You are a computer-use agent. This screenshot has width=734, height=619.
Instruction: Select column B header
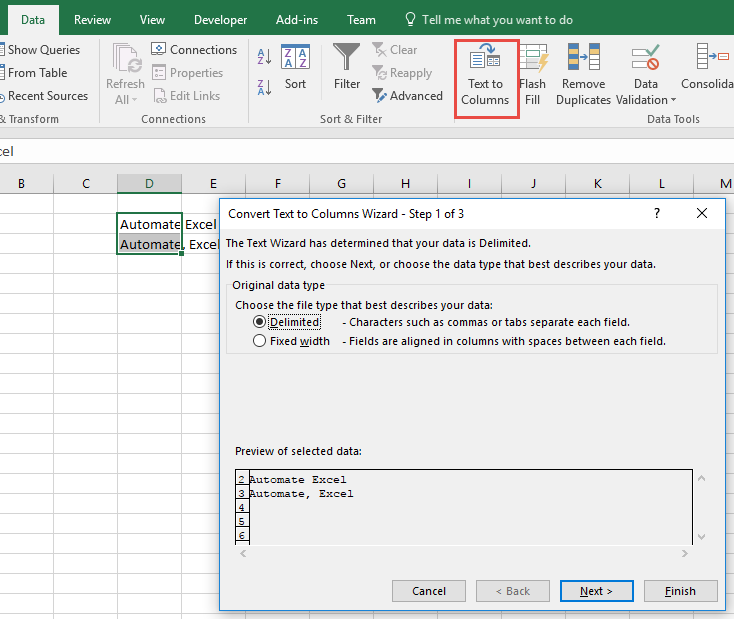click(x=21, y=184)
